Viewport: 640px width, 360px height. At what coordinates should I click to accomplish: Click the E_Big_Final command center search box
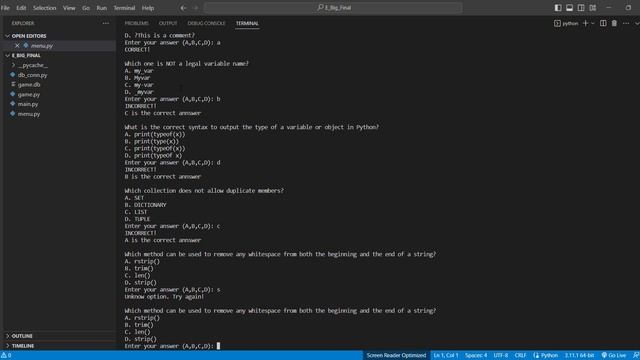coord(333,7)
